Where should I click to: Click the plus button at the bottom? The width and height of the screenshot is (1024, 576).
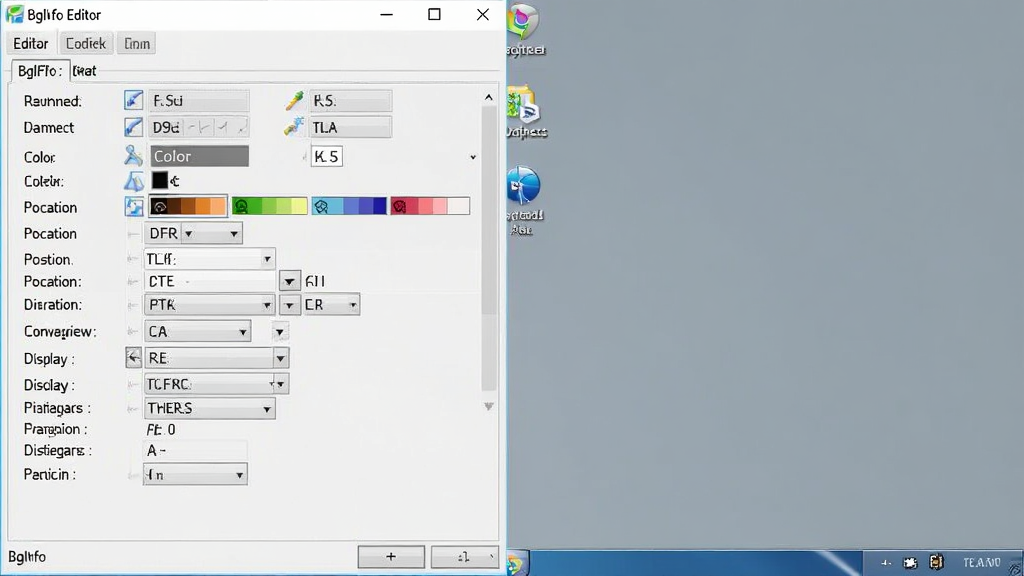click(391, 557)
